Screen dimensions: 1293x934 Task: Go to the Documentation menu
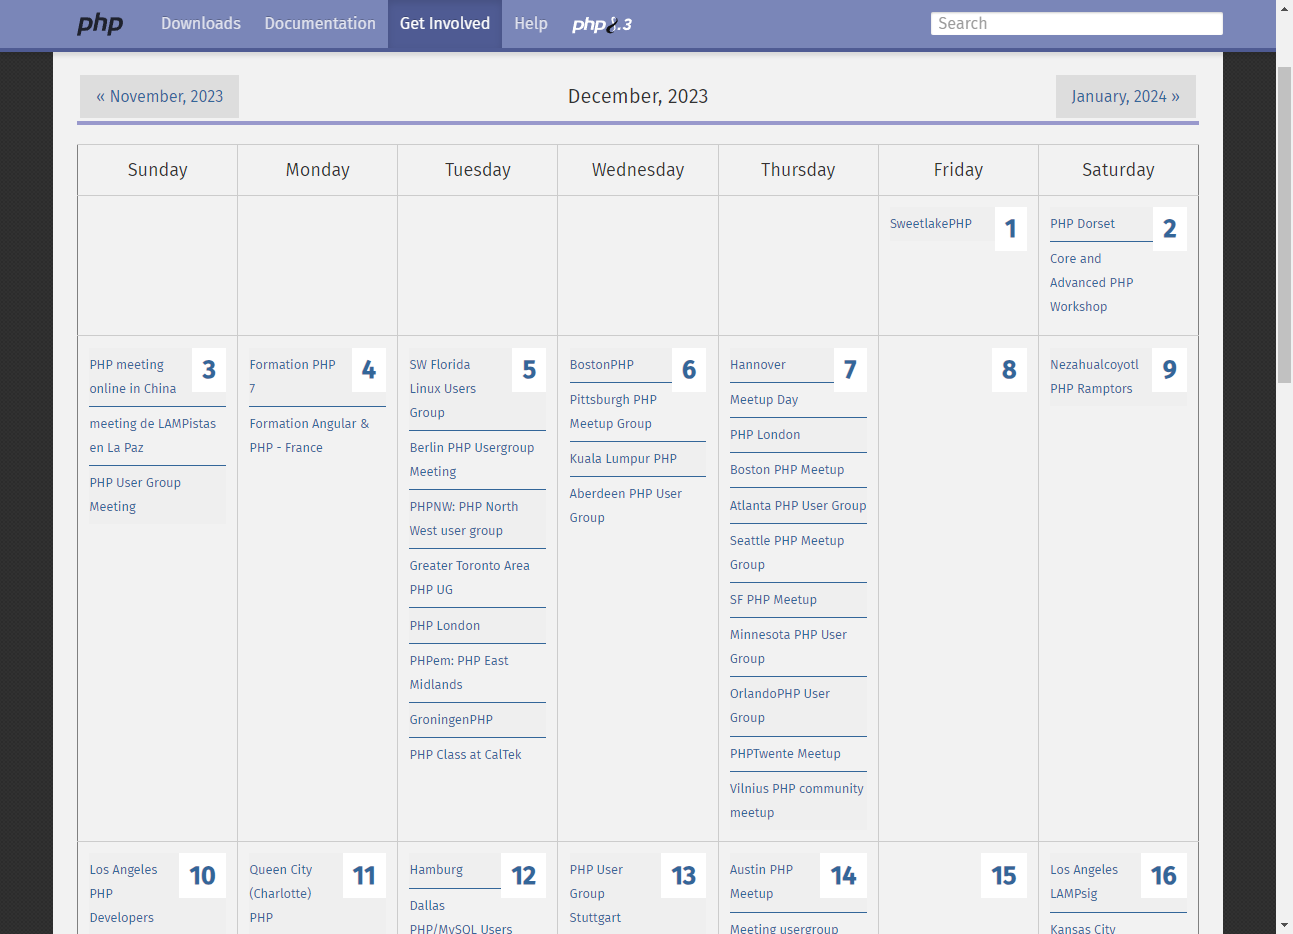[x=320, y=23]
